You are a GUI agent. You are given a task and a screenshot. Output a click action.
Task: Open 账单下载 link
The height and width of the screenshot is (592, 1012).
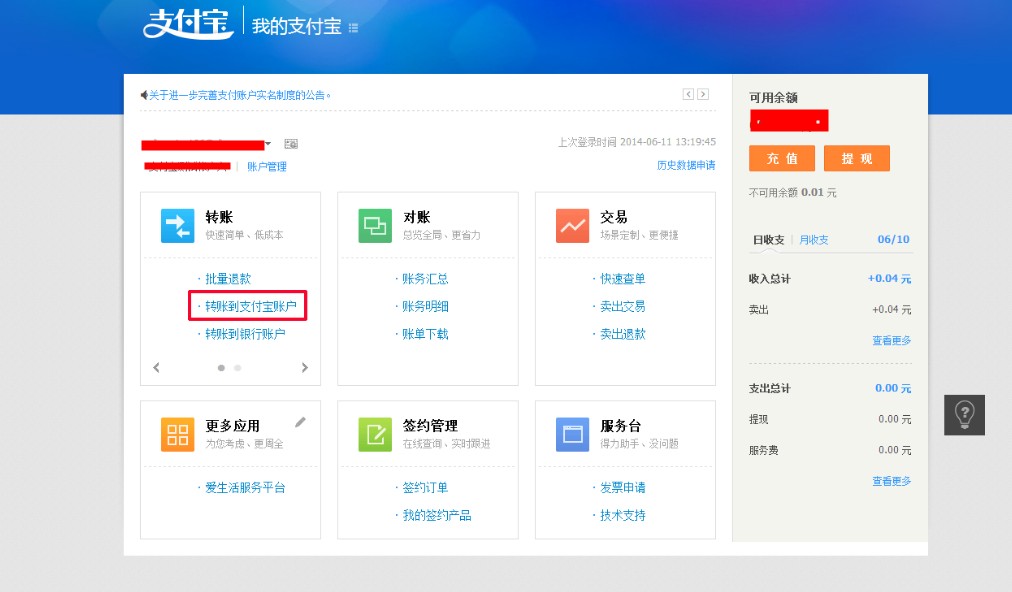coord(425,334)
